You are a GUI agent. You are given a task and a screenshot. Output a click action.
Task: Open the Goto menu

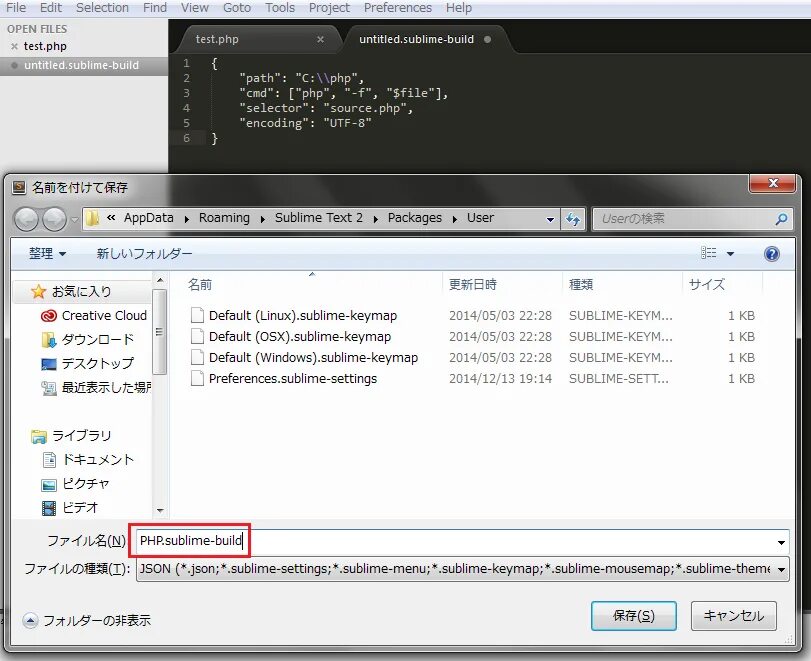pos(237,8)
